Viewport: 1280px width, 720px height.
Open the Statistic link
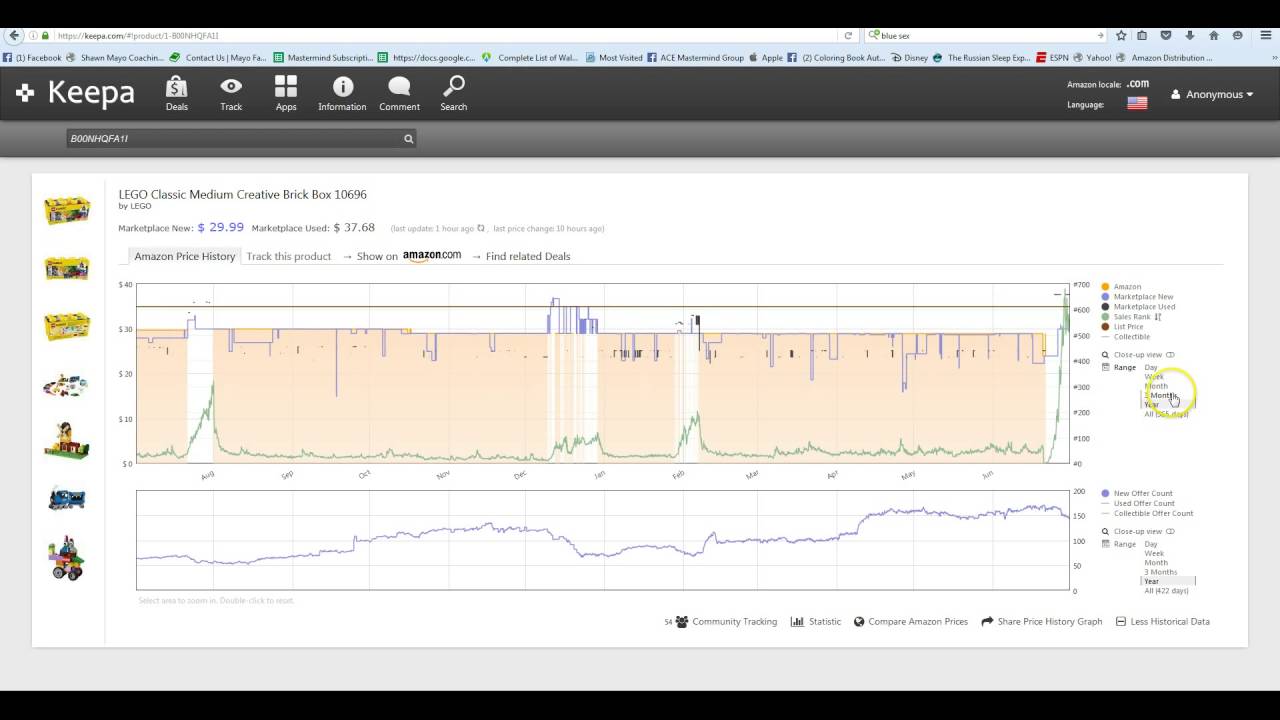point(815,621)
